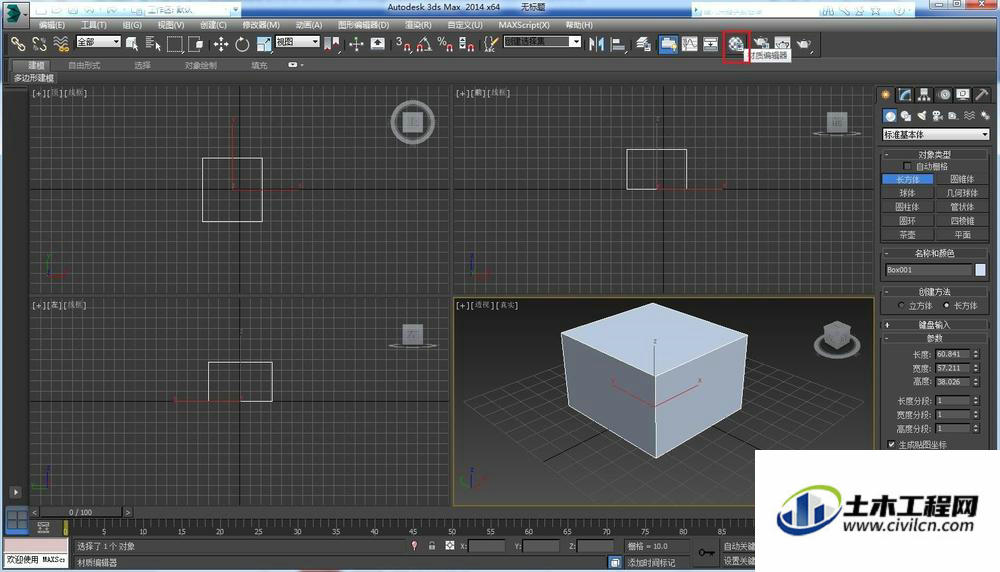
Task: Select the 立方体 radio button
Action: click(901, 305)
